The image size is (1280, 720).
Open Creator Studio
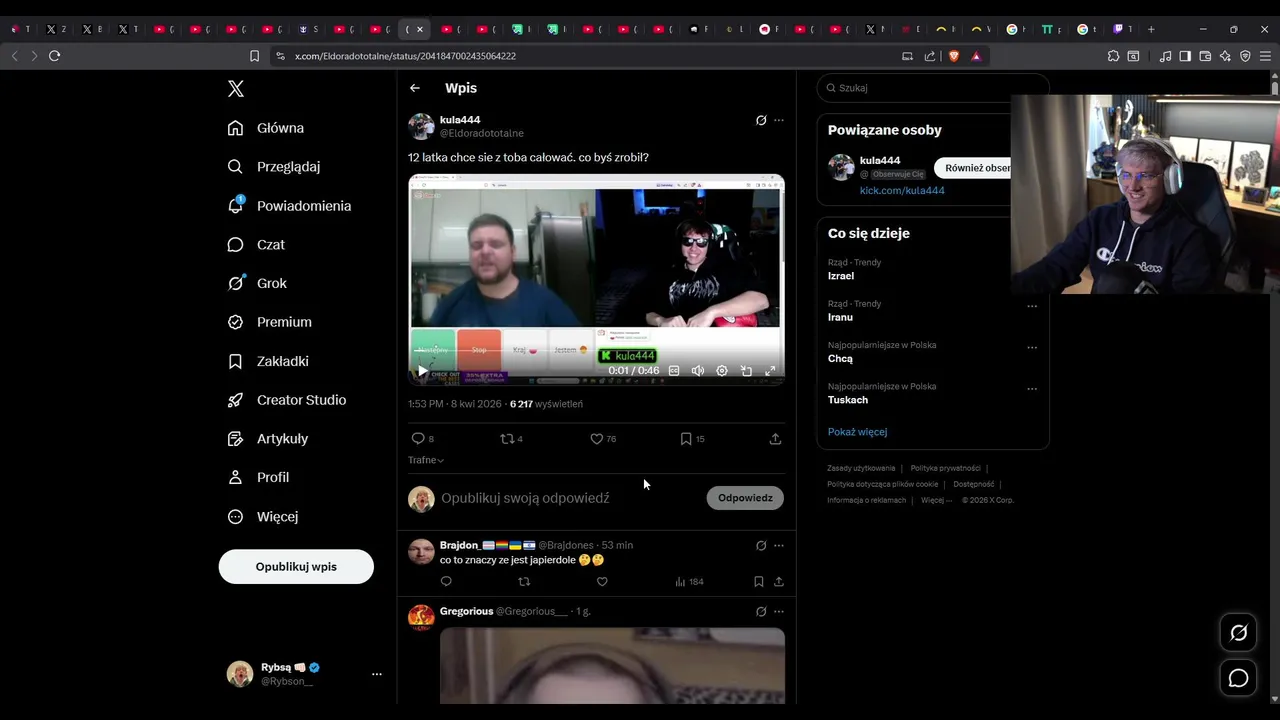[x=287, y=400]
